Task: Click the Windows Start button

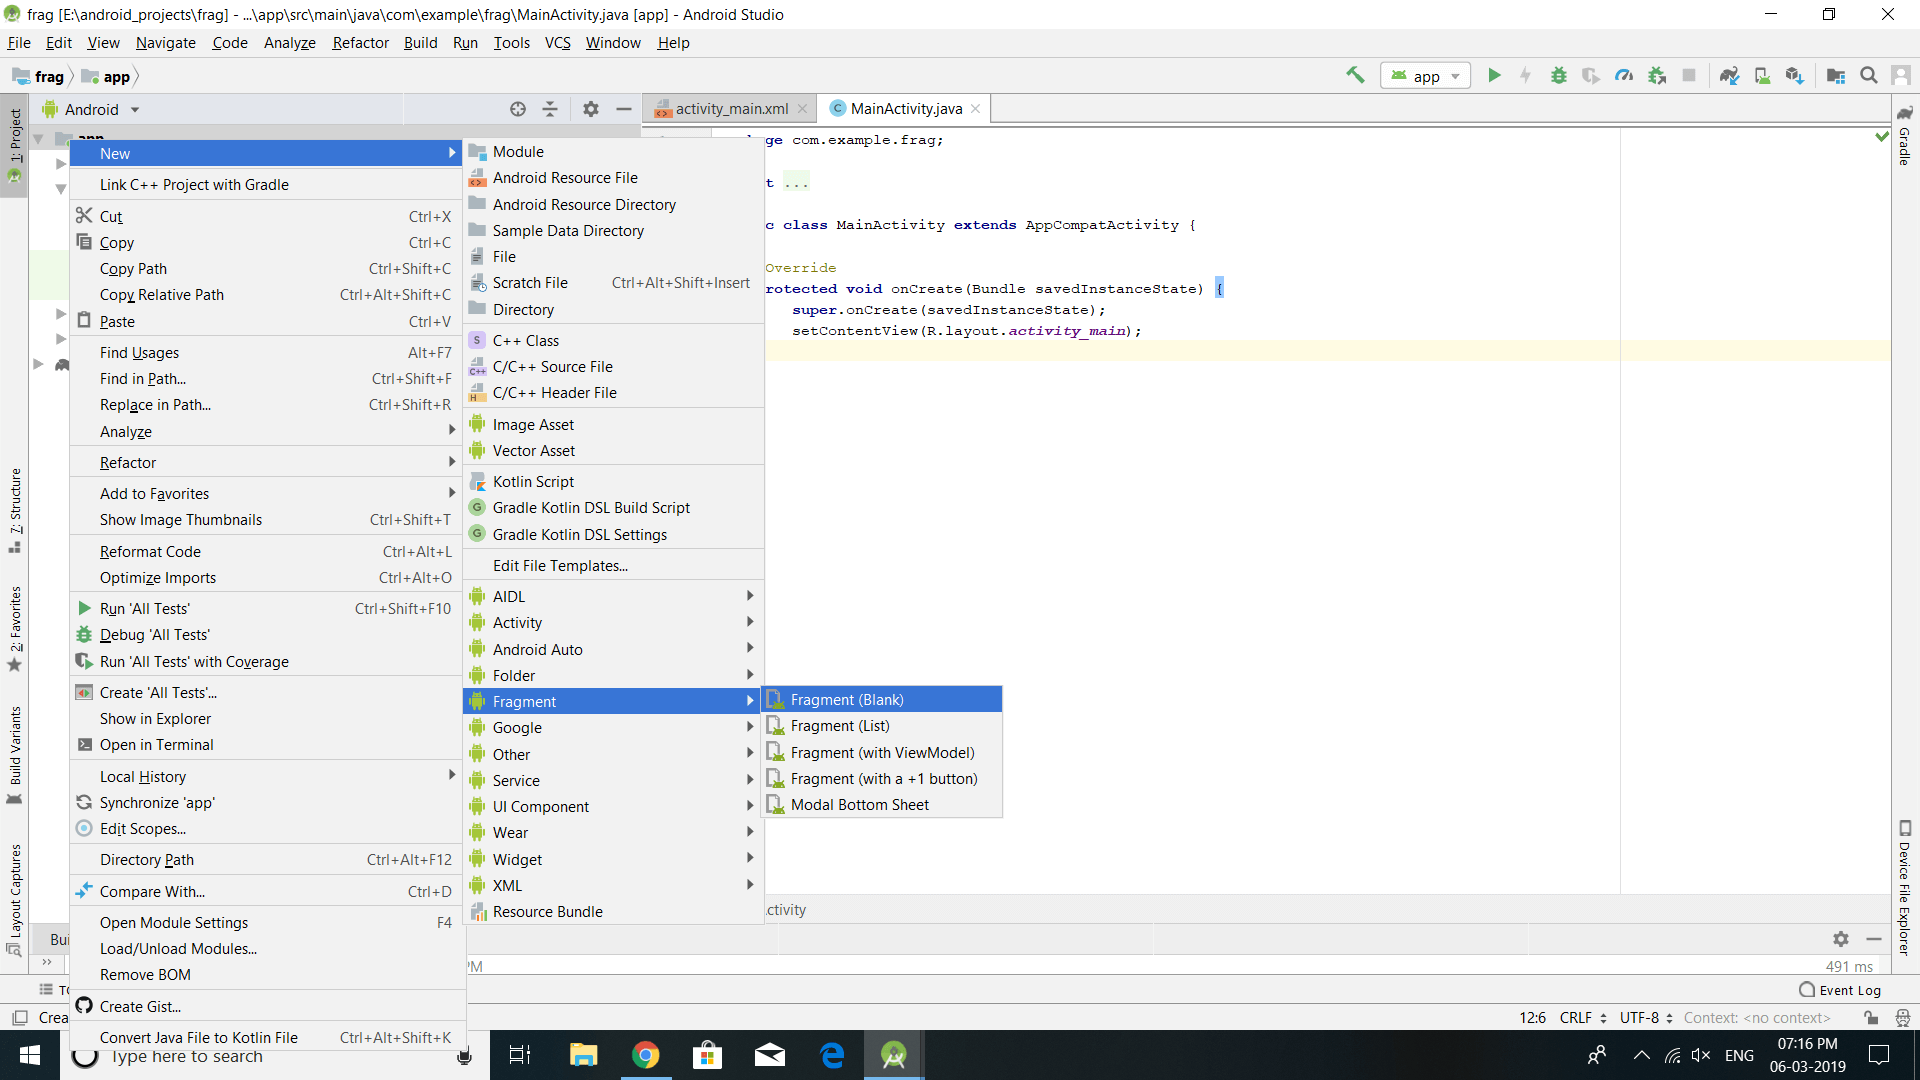Action: click(30, 1055)
